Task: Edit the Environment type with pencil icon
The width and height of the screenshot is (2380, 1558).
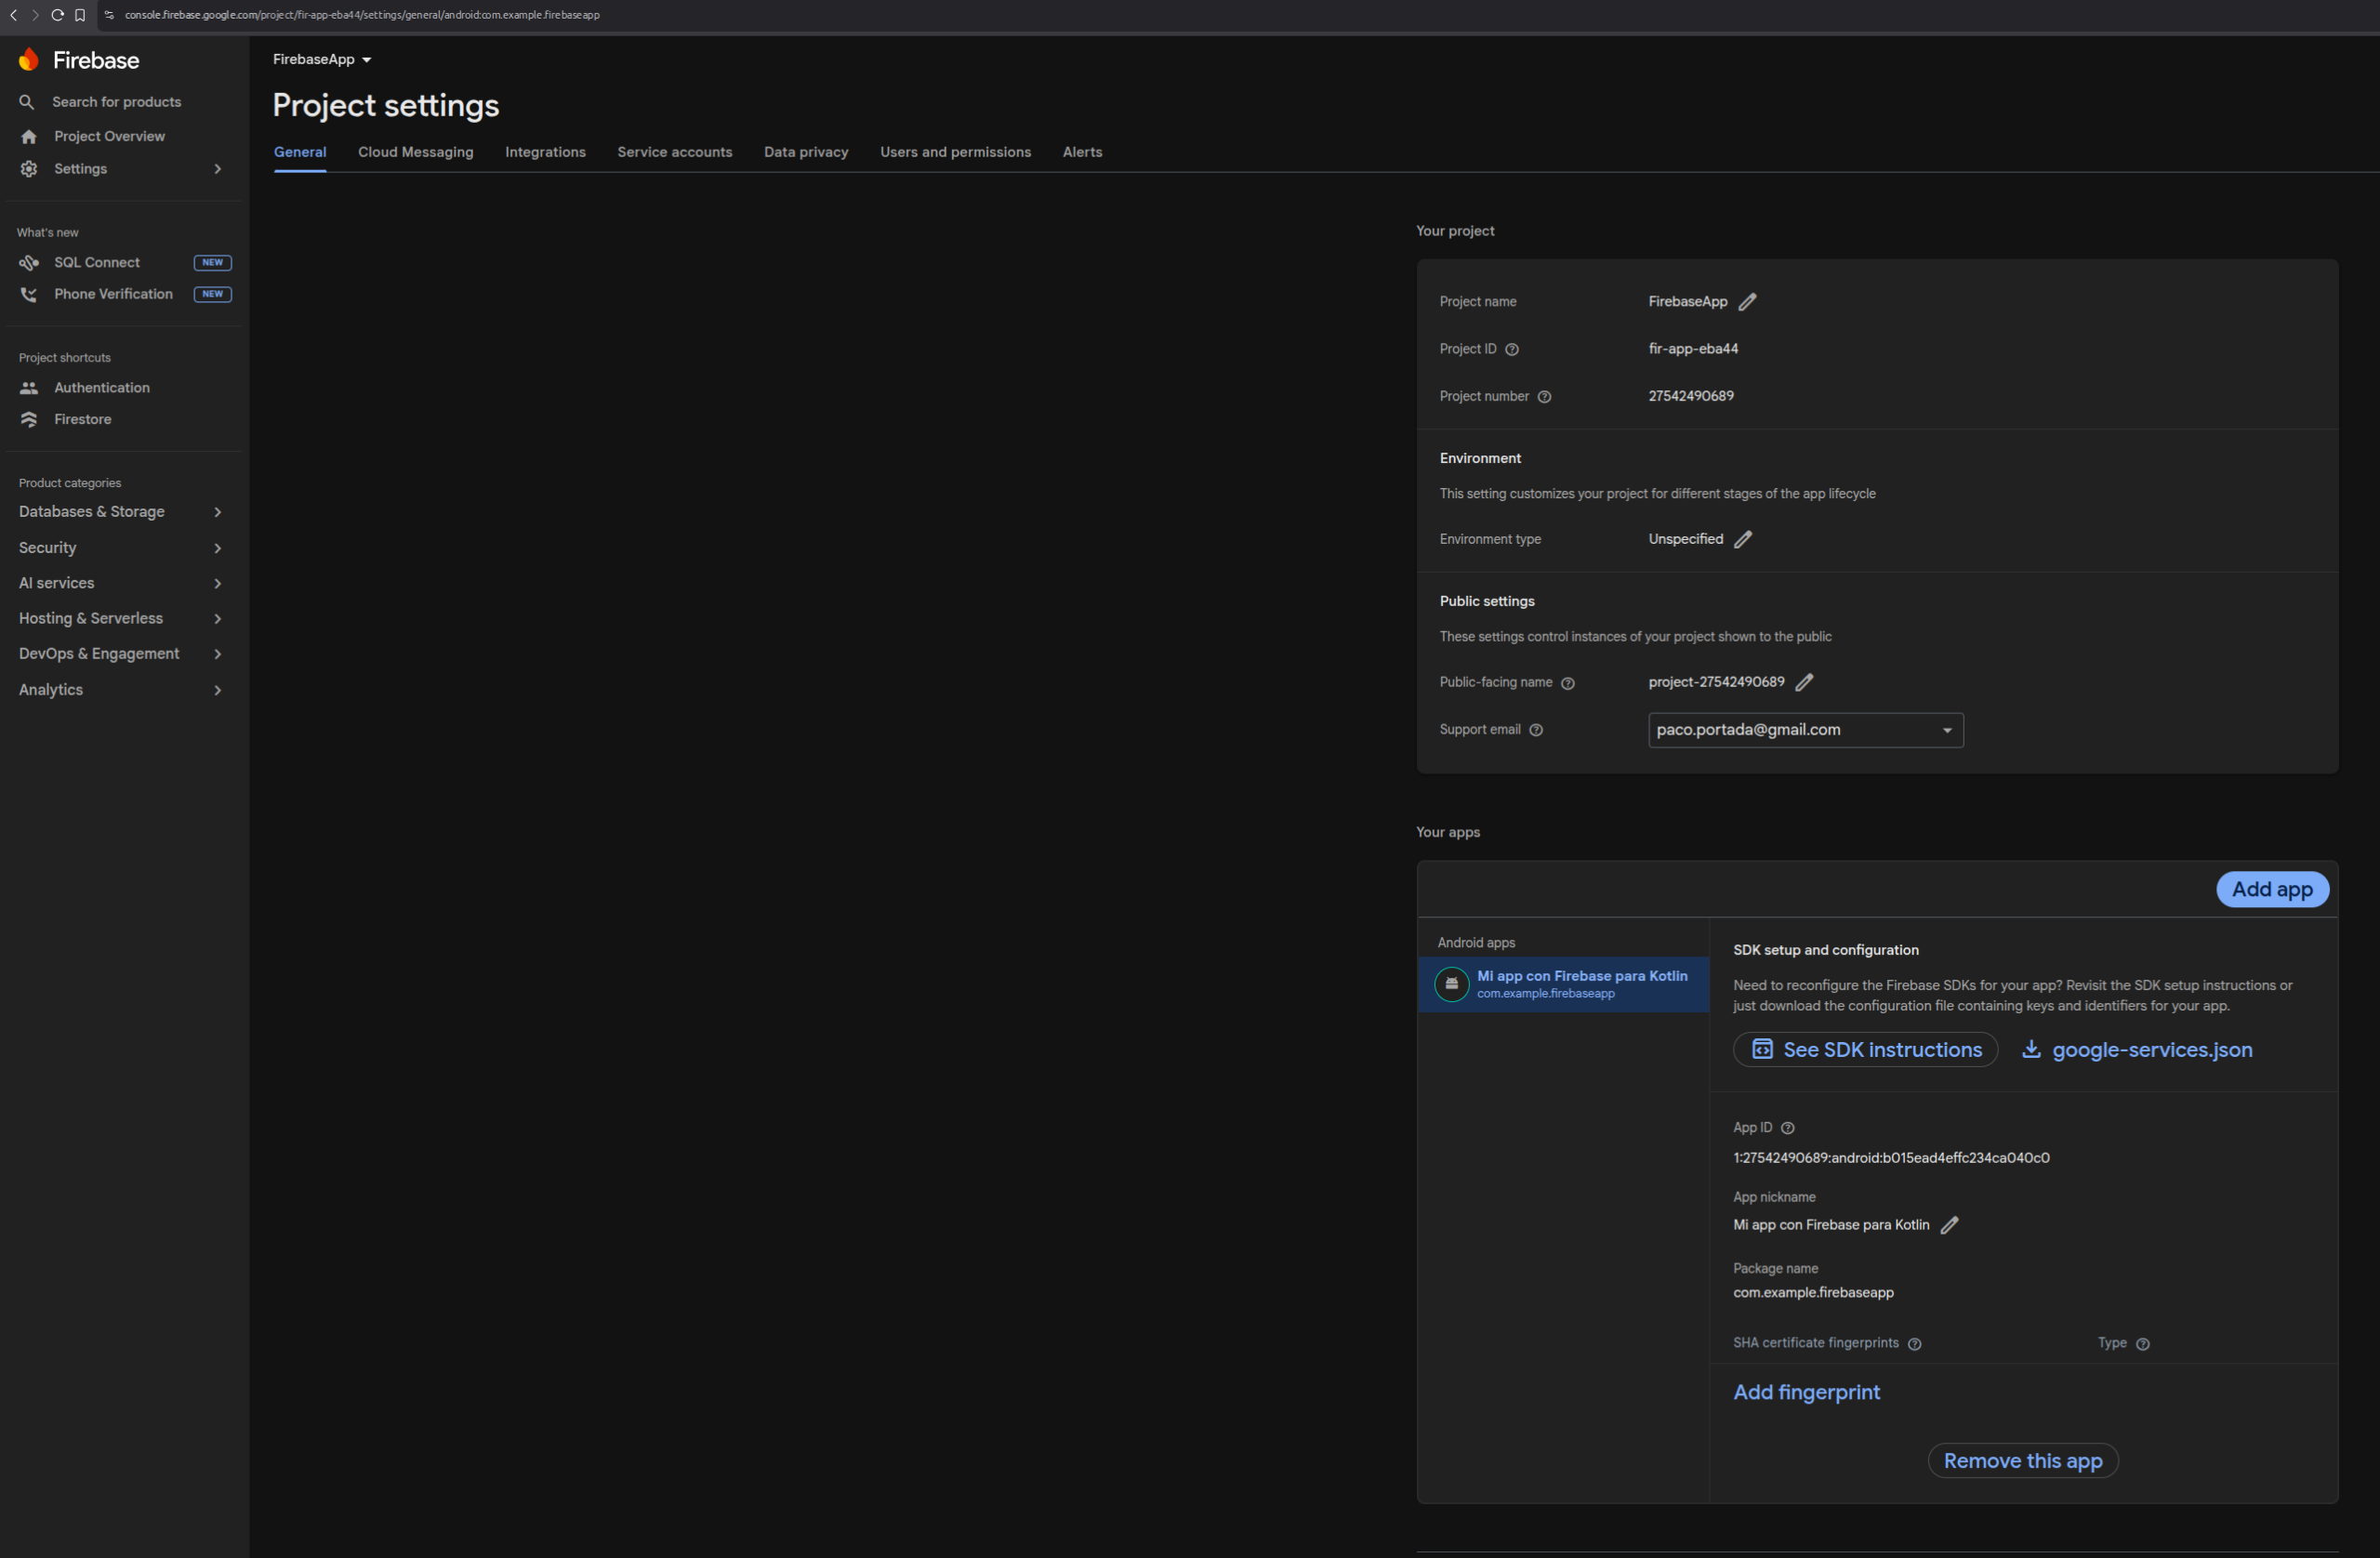Action: click(1743, 539)
